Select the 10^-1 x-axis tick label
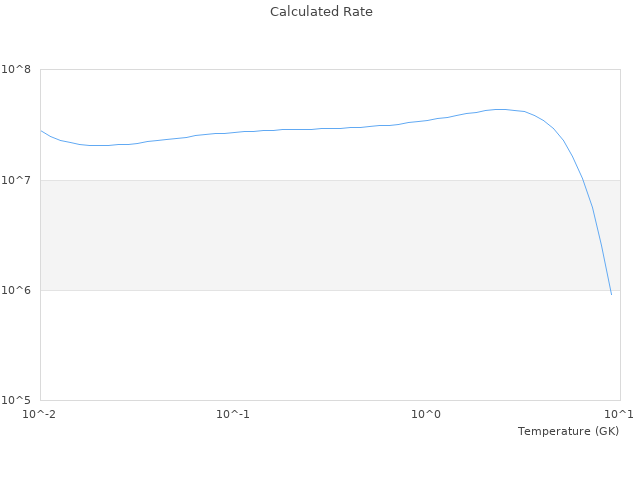 coord(233,414)
